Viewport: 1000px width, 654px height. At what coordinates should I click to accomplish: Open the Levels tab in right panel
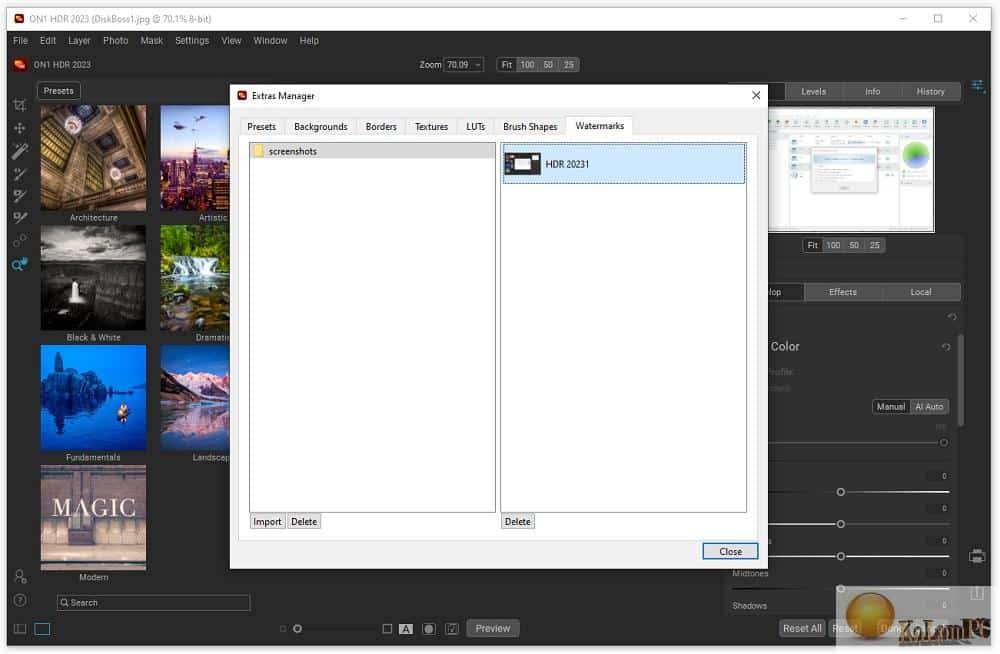(814, 92)
